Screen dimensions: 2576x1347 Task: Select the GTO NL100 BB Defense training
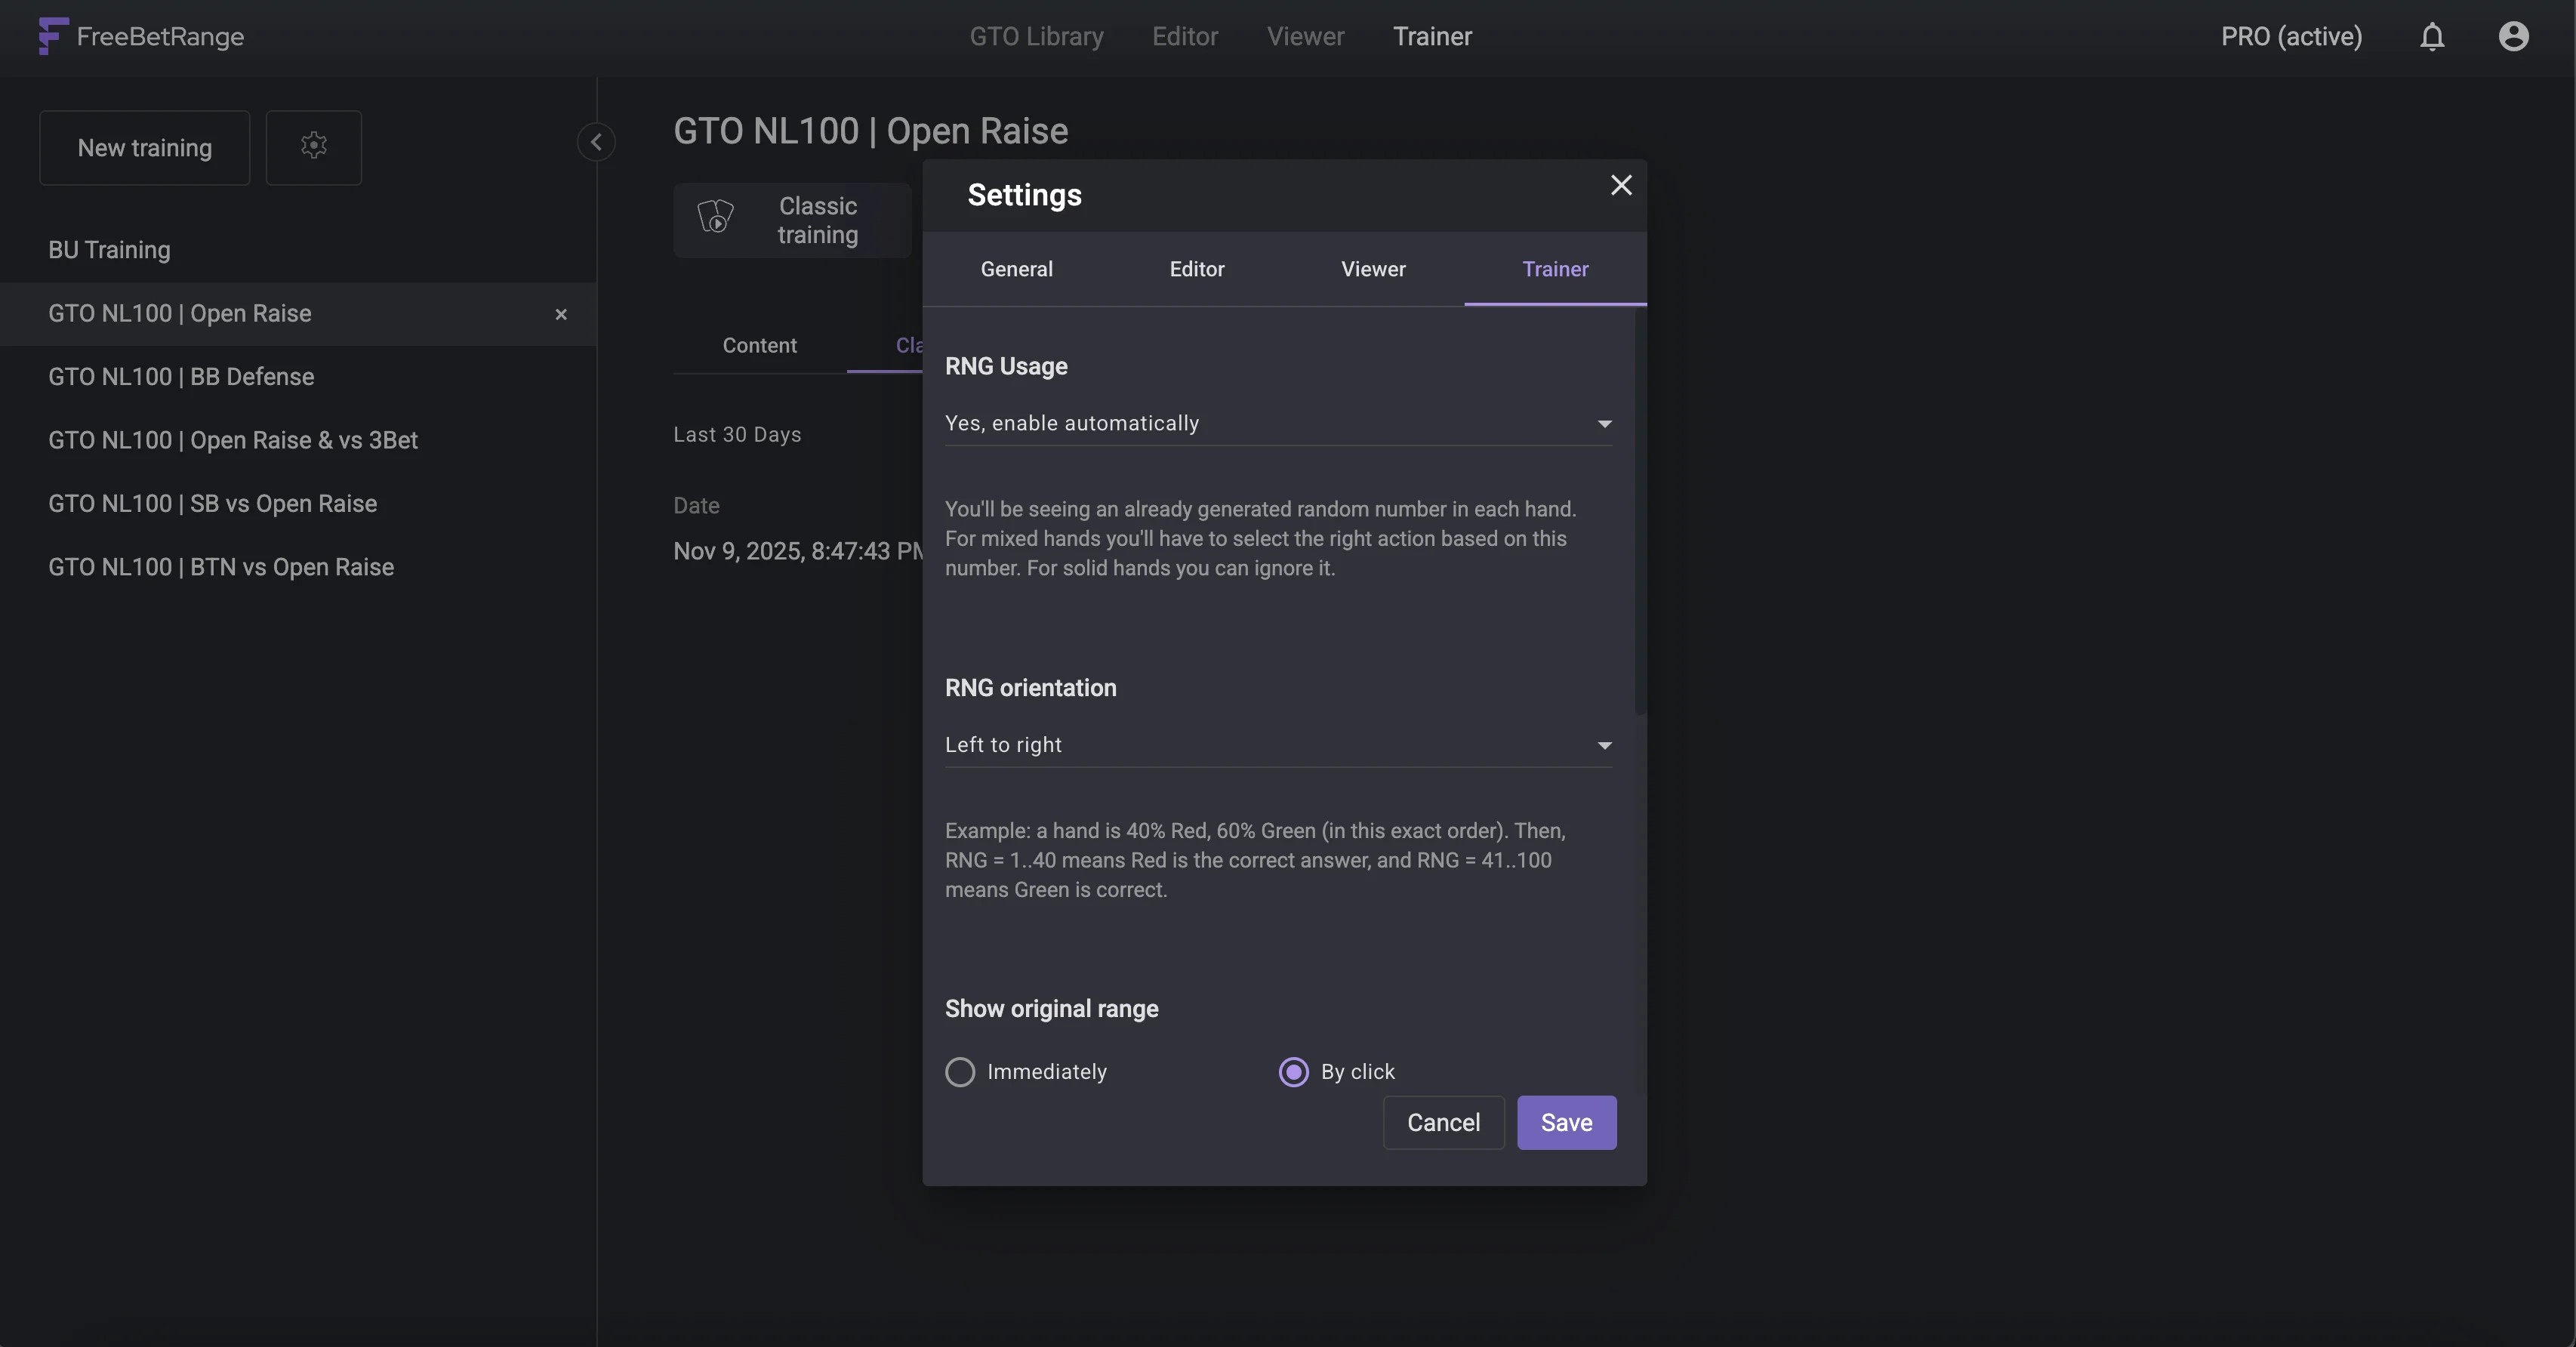click(181, 377)
